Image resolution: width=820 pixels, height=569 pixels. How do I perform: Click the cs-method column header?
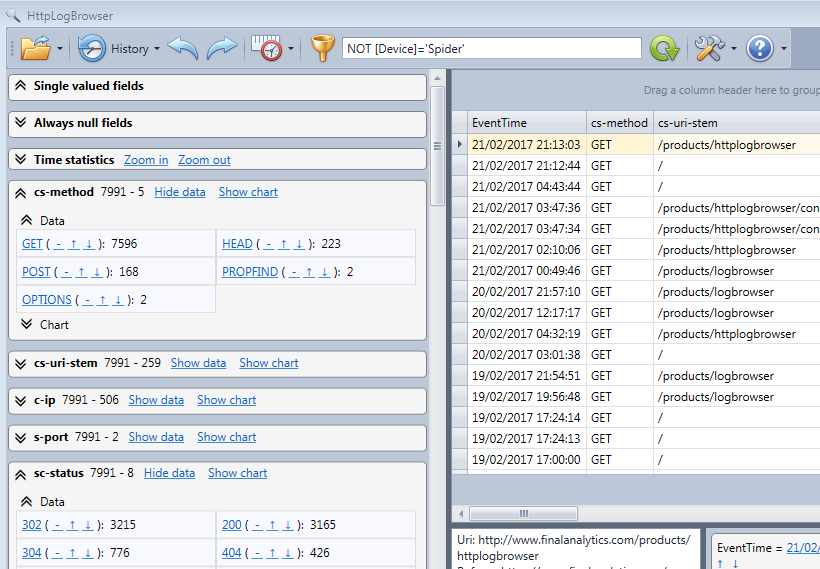620,123
